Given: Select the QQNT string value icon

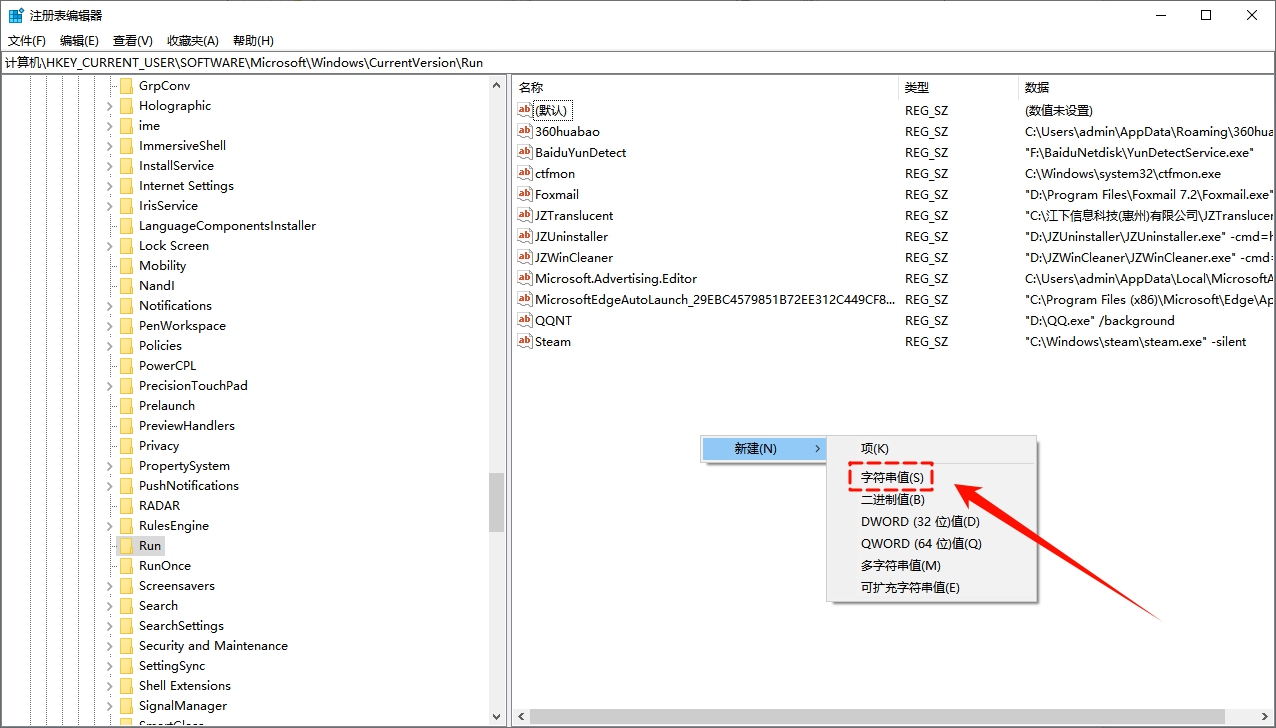Looking at the screenshot, I should pyautogui.click(x=525, y=320).
